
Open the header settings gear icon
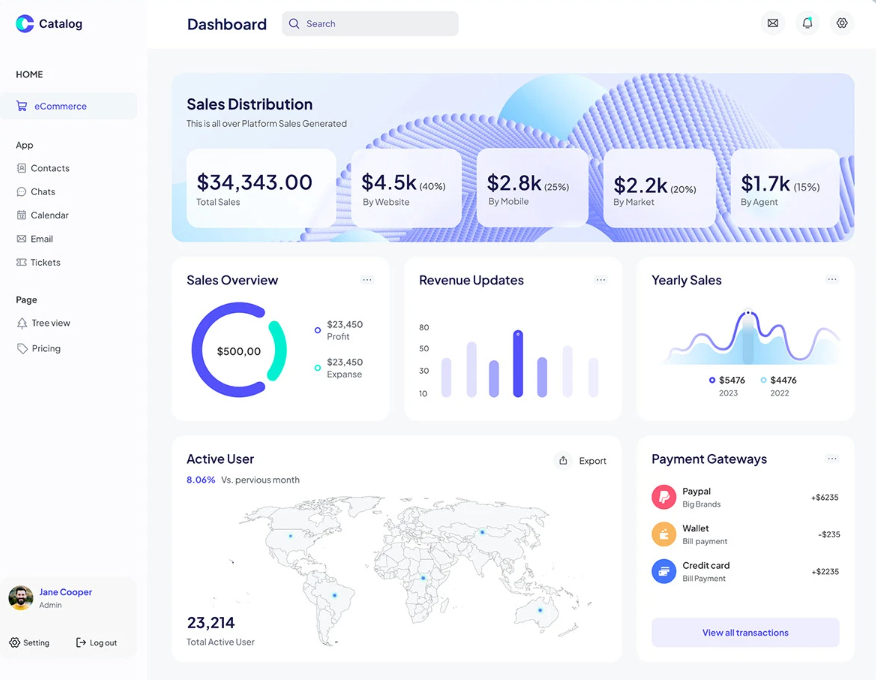(x=842, y=23)
